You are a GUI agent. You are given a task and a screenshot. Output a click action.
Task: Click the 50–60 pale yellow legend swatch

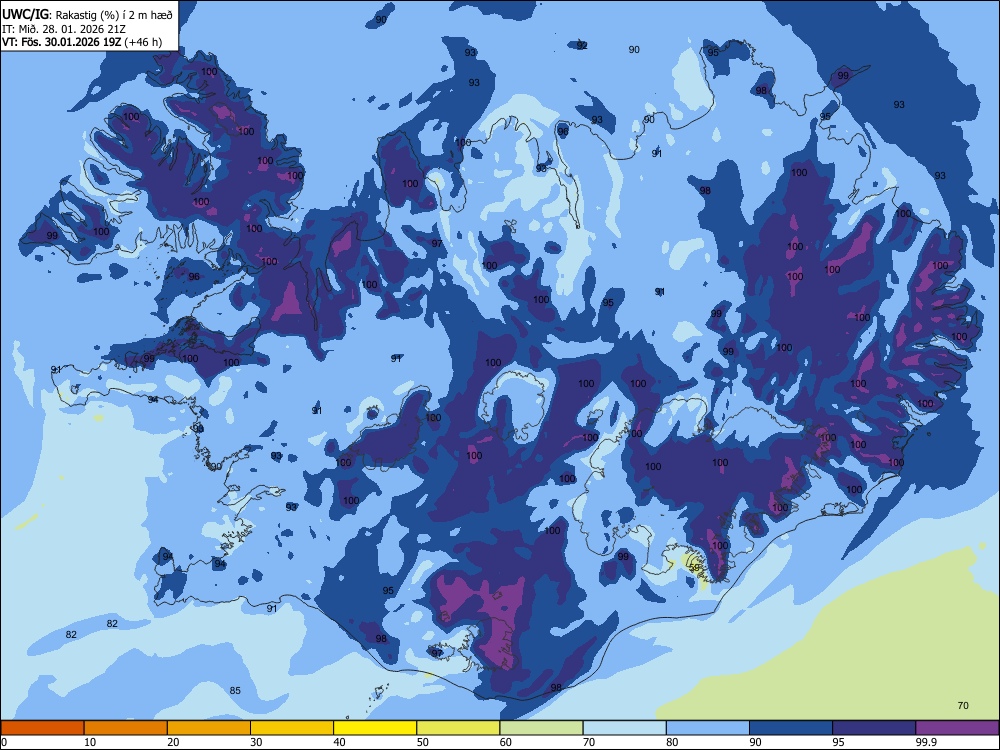458,728
